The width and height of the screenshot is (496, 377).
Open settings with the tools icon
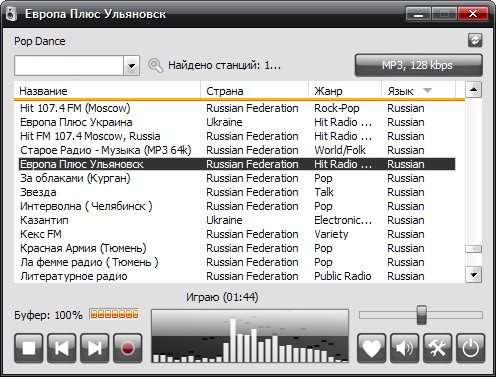438,348
